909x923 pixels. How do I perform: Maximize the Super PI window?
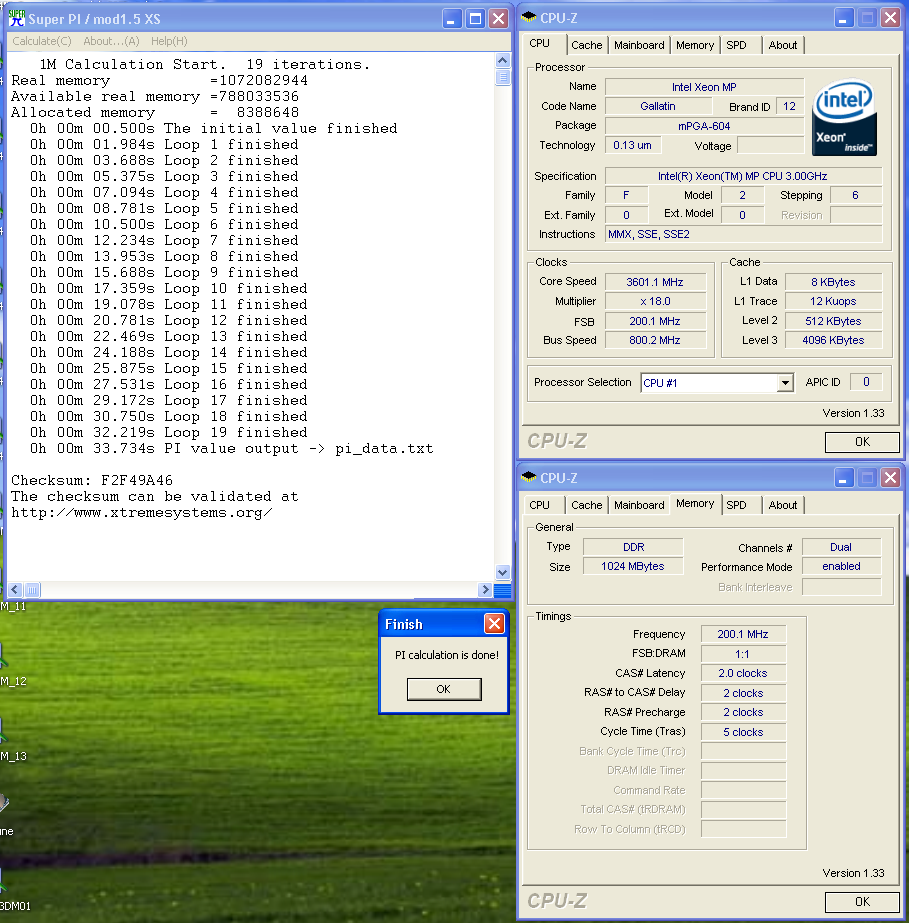[475, 19]
